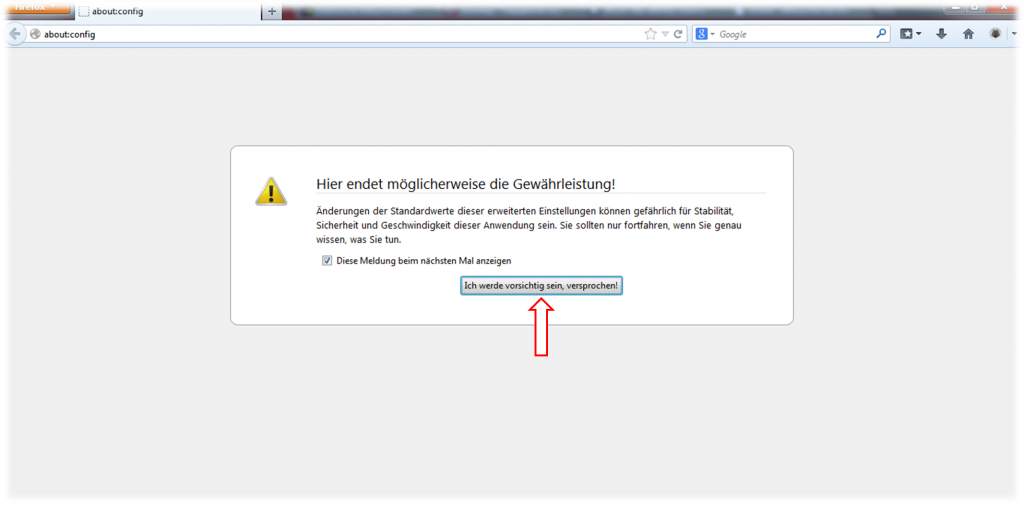Image resolution: width=1024 pixels, height=506 pixels.
Task: Reload the about:config page
Action: point(678,34)
